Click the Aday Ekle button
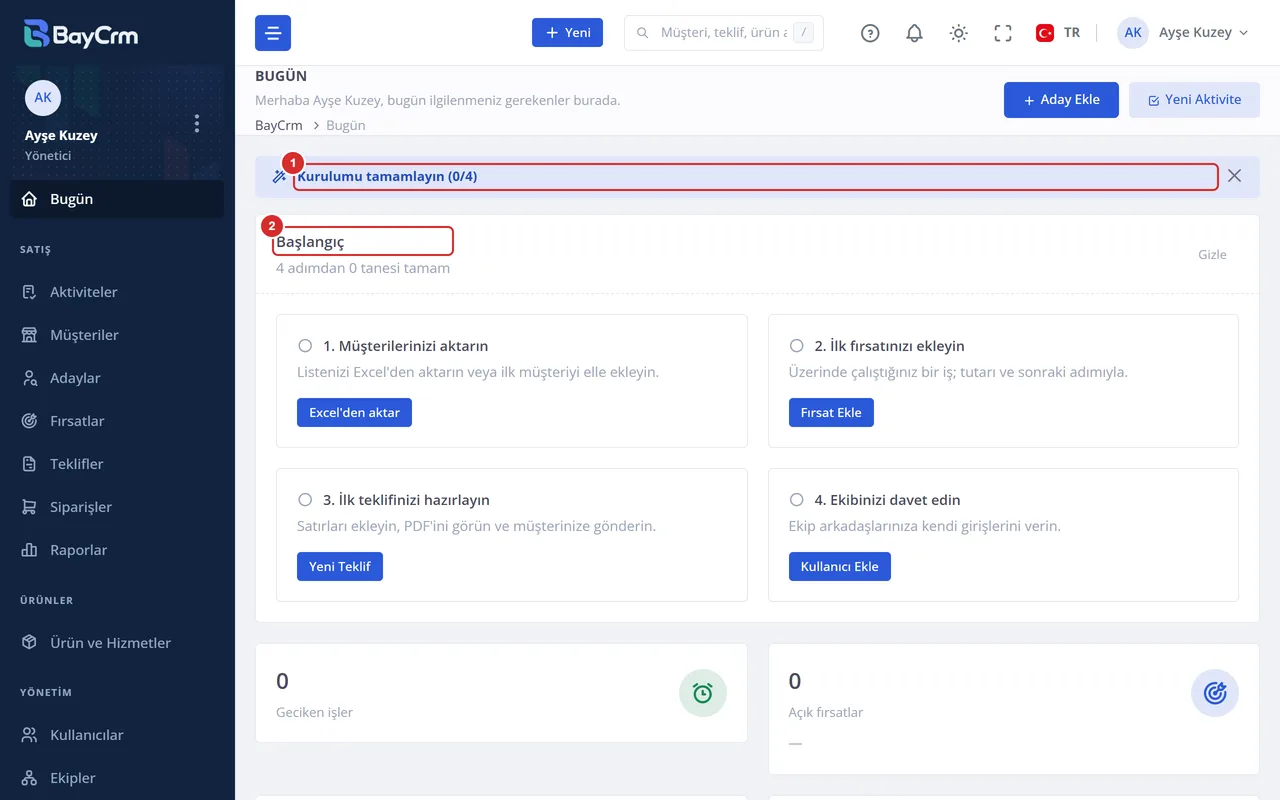 coord(1061,100)
